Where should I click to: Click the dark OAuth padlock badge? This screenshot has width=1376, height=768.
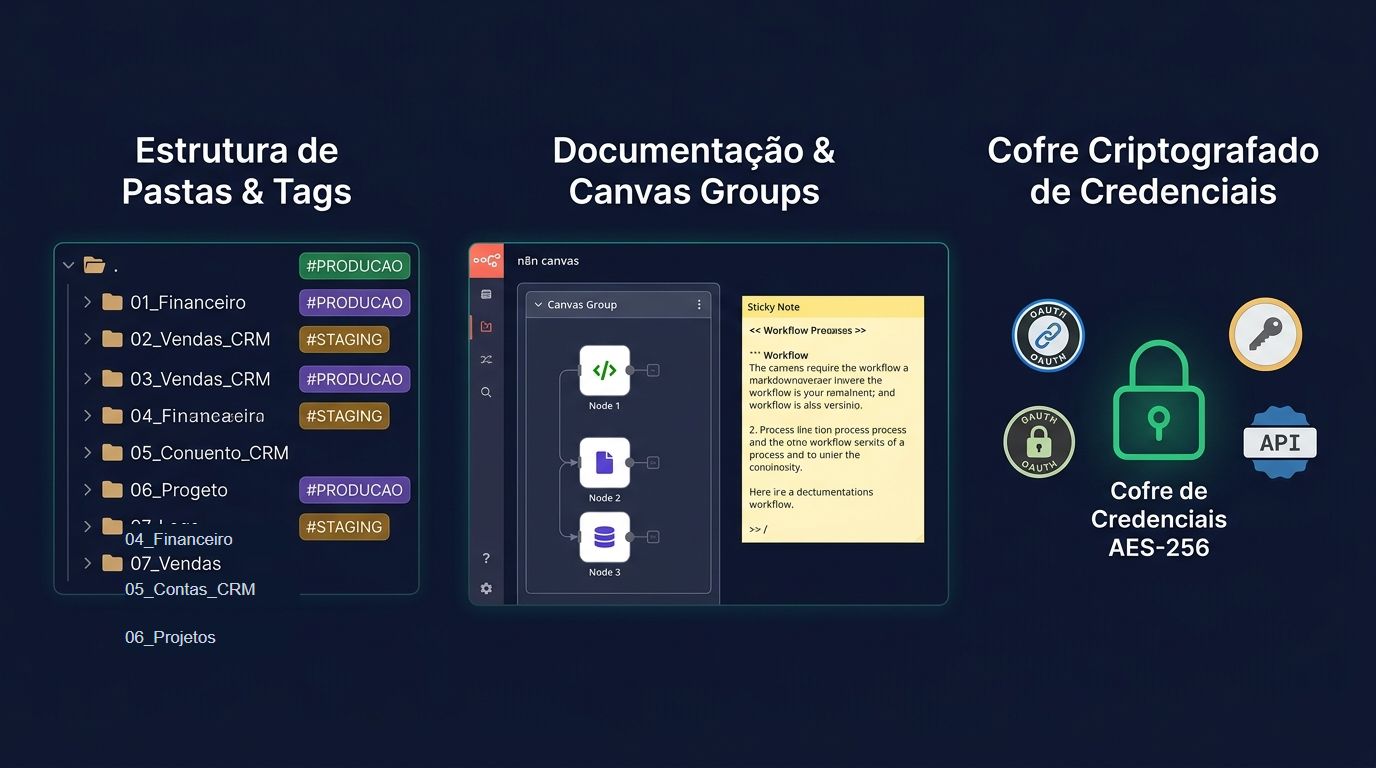[x=1039, y=442]
